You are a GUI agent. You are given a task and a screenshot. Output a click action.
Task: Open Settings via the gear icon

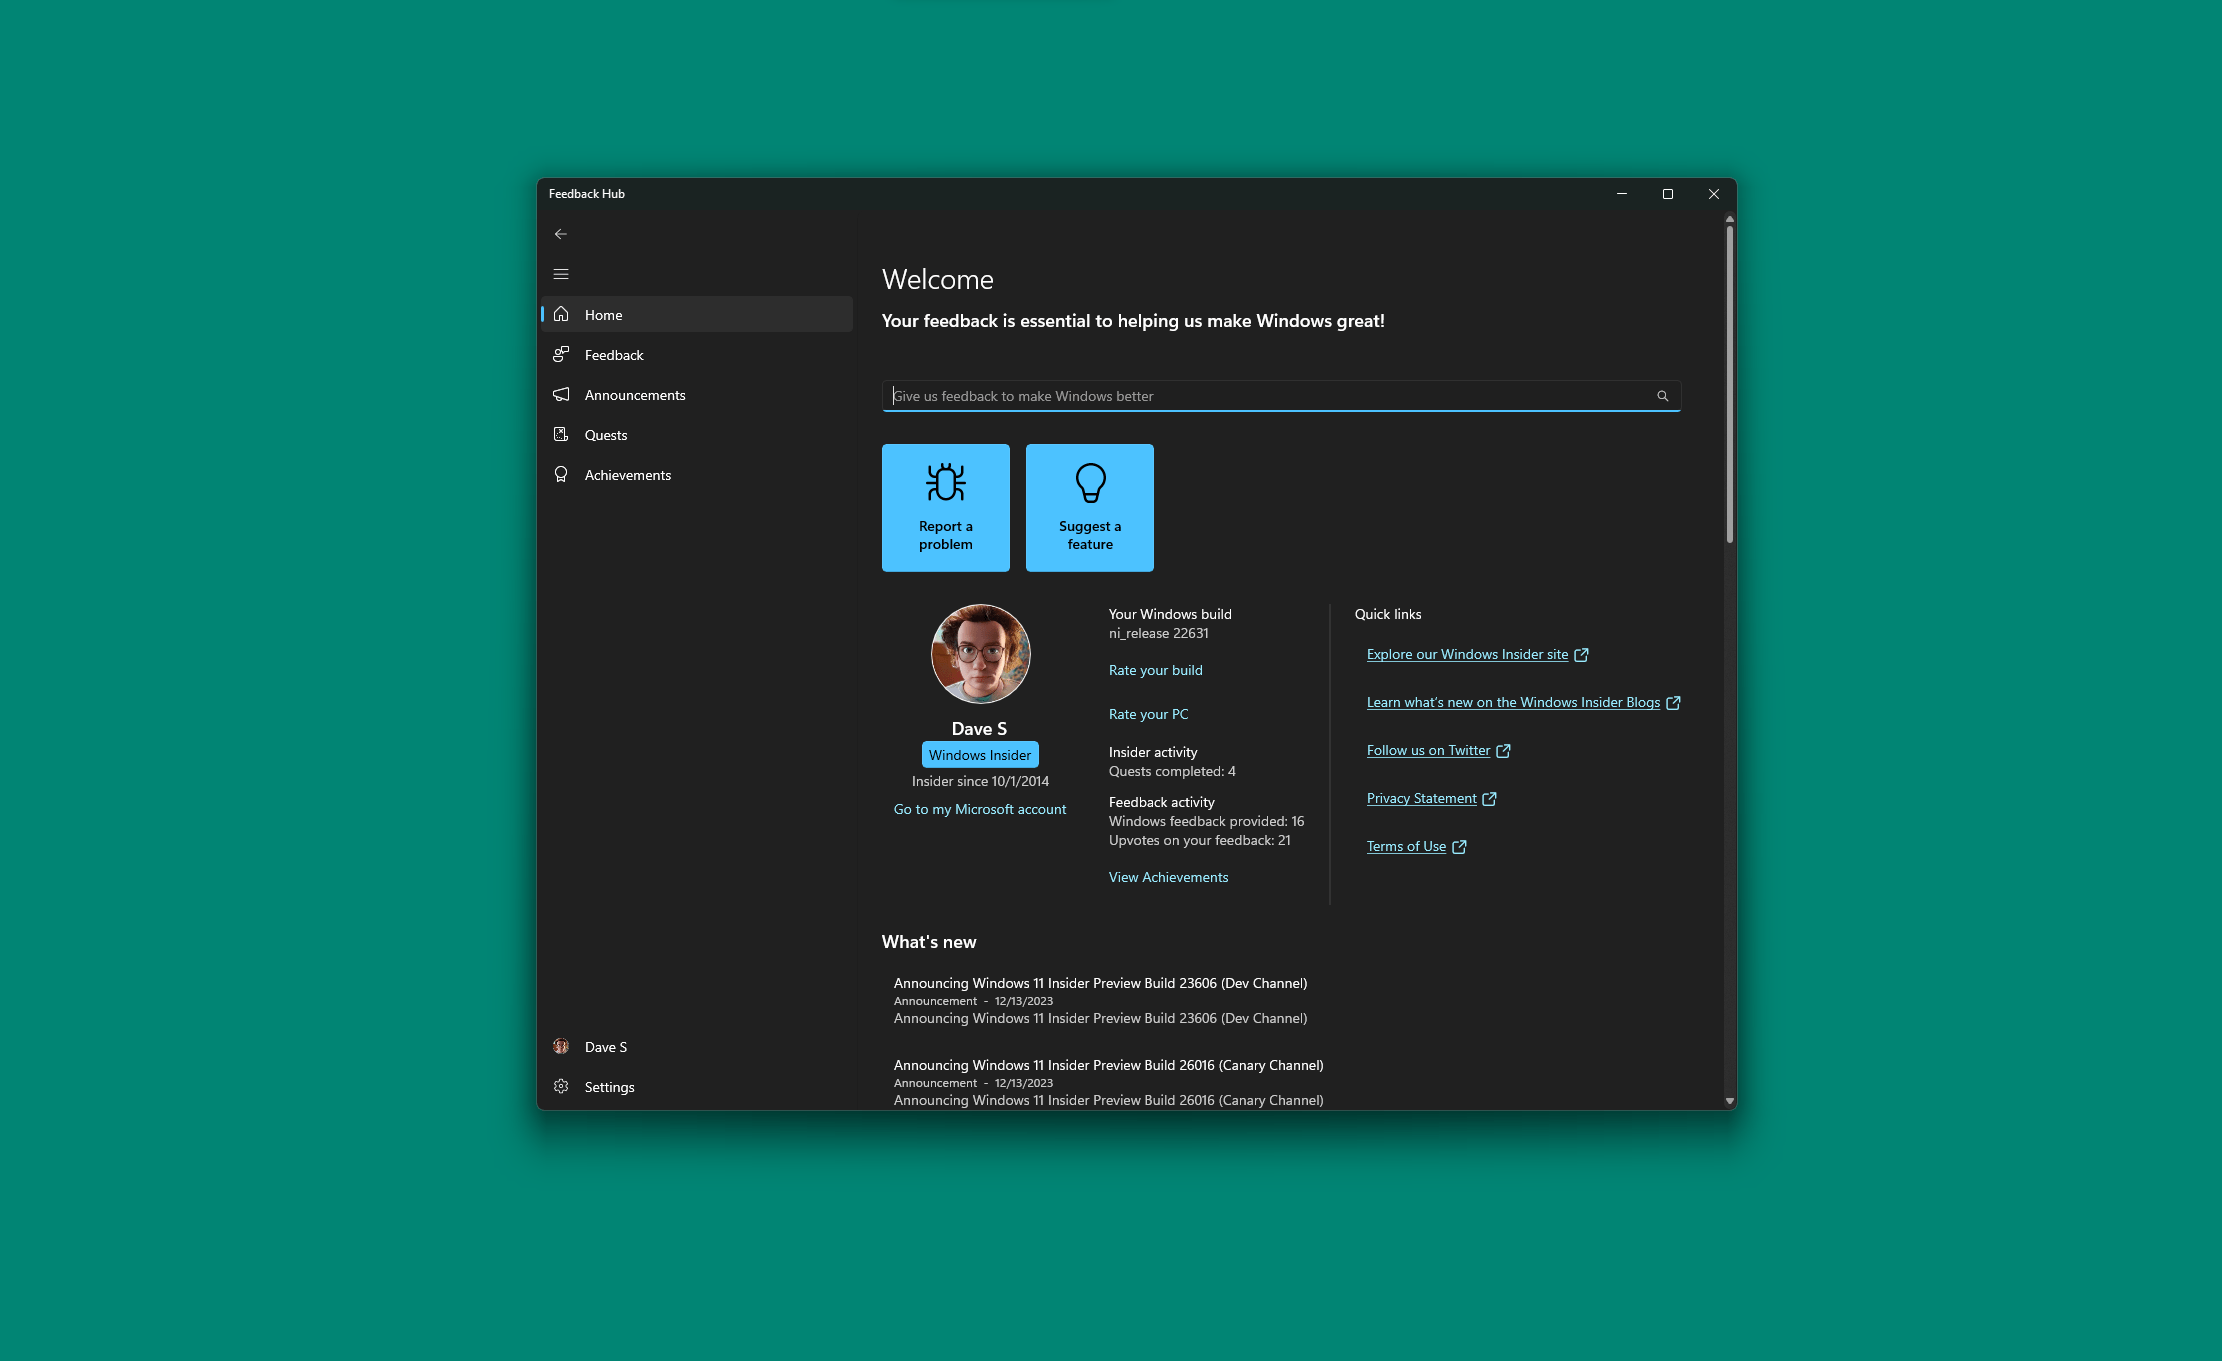[561, 1087]
